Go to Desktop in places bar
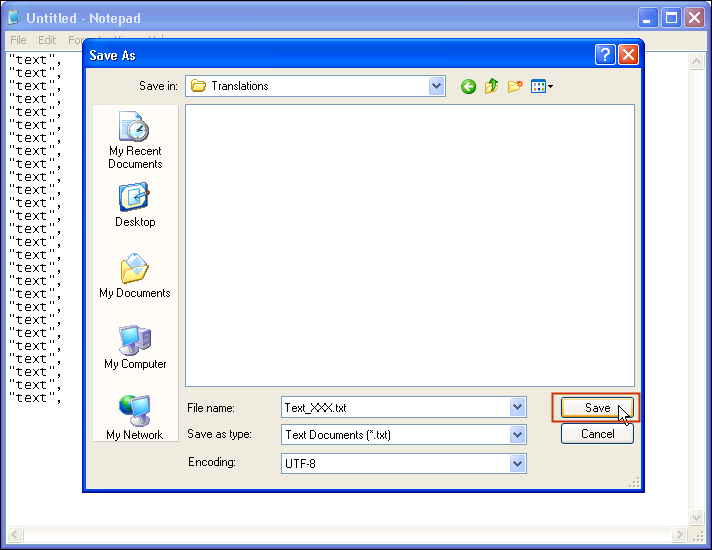Screen dimensions: 712x550 pyautogui.click(x=135, y=205)
